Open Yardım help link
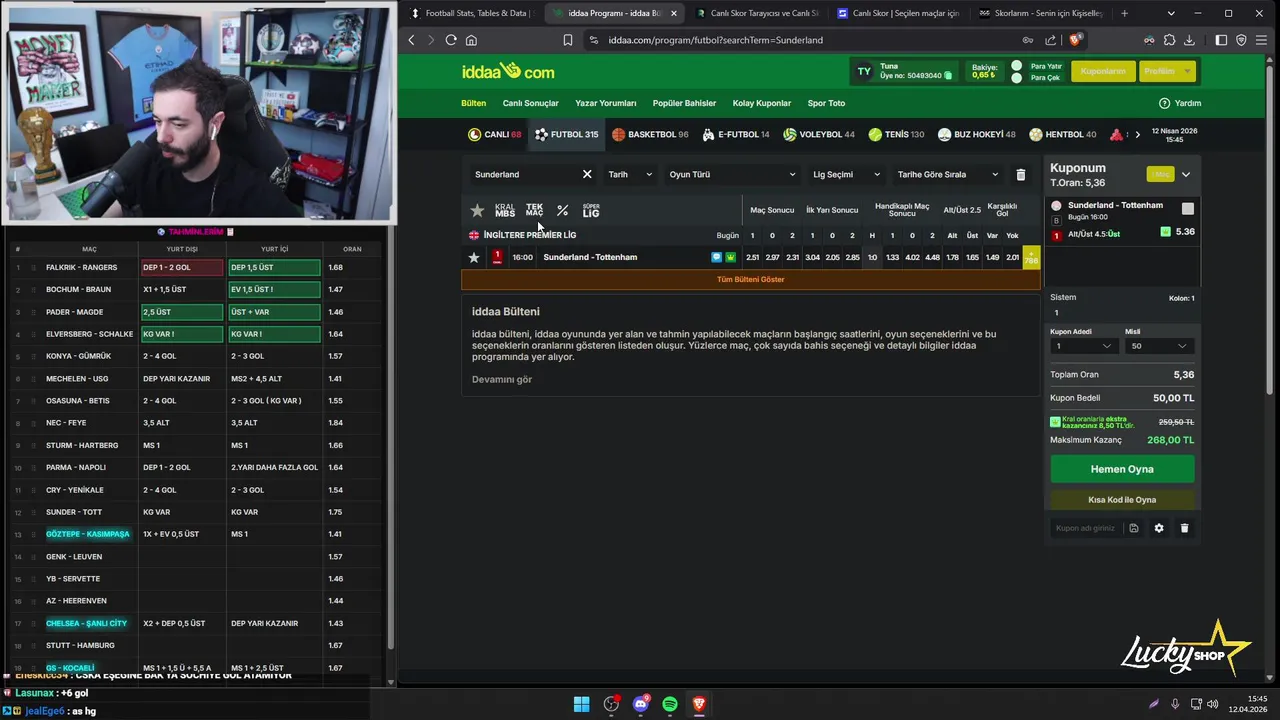This screenshot has height=720, width=1280. coord(1180,103)
